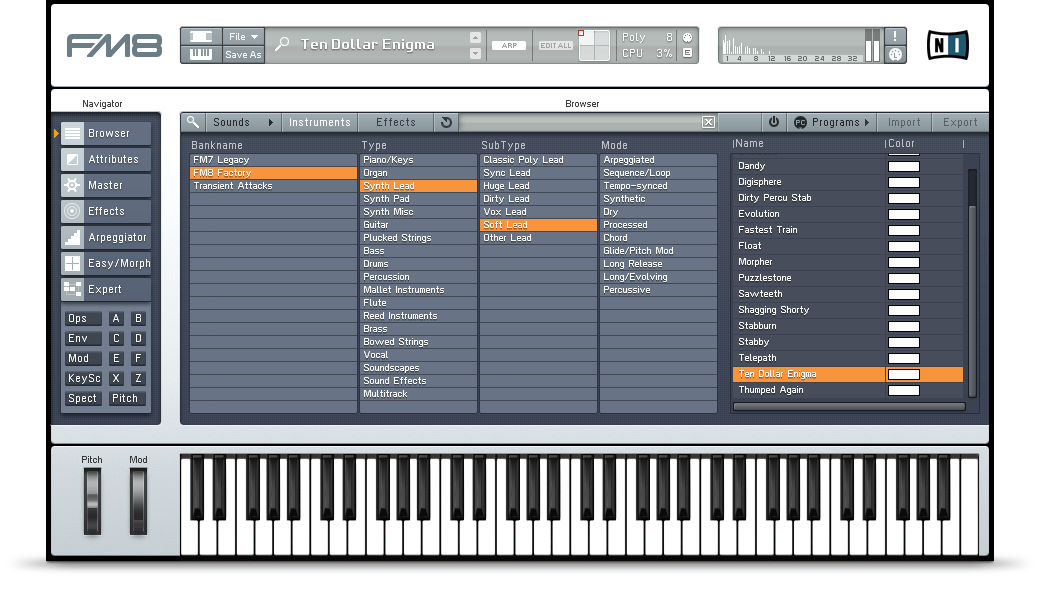
Task: Step to previous preset with up arrow
Action: click(x=476, y=37)
